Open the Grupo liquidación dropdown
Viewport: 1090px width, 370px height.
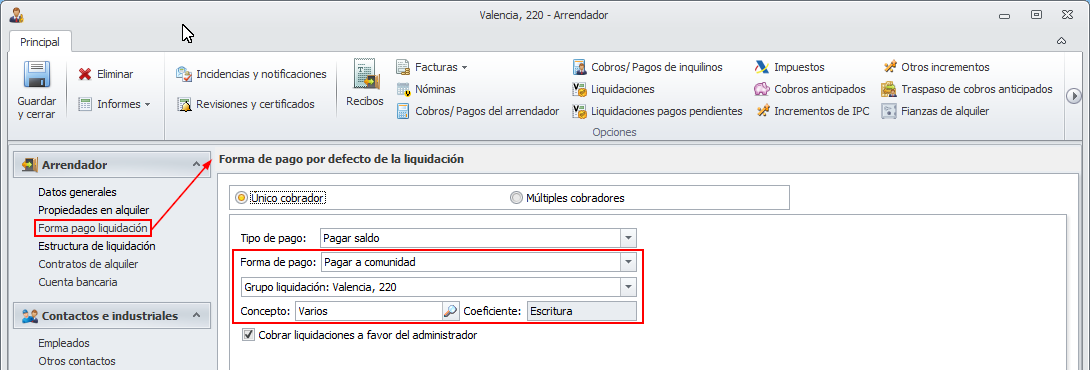pos(628,287)
